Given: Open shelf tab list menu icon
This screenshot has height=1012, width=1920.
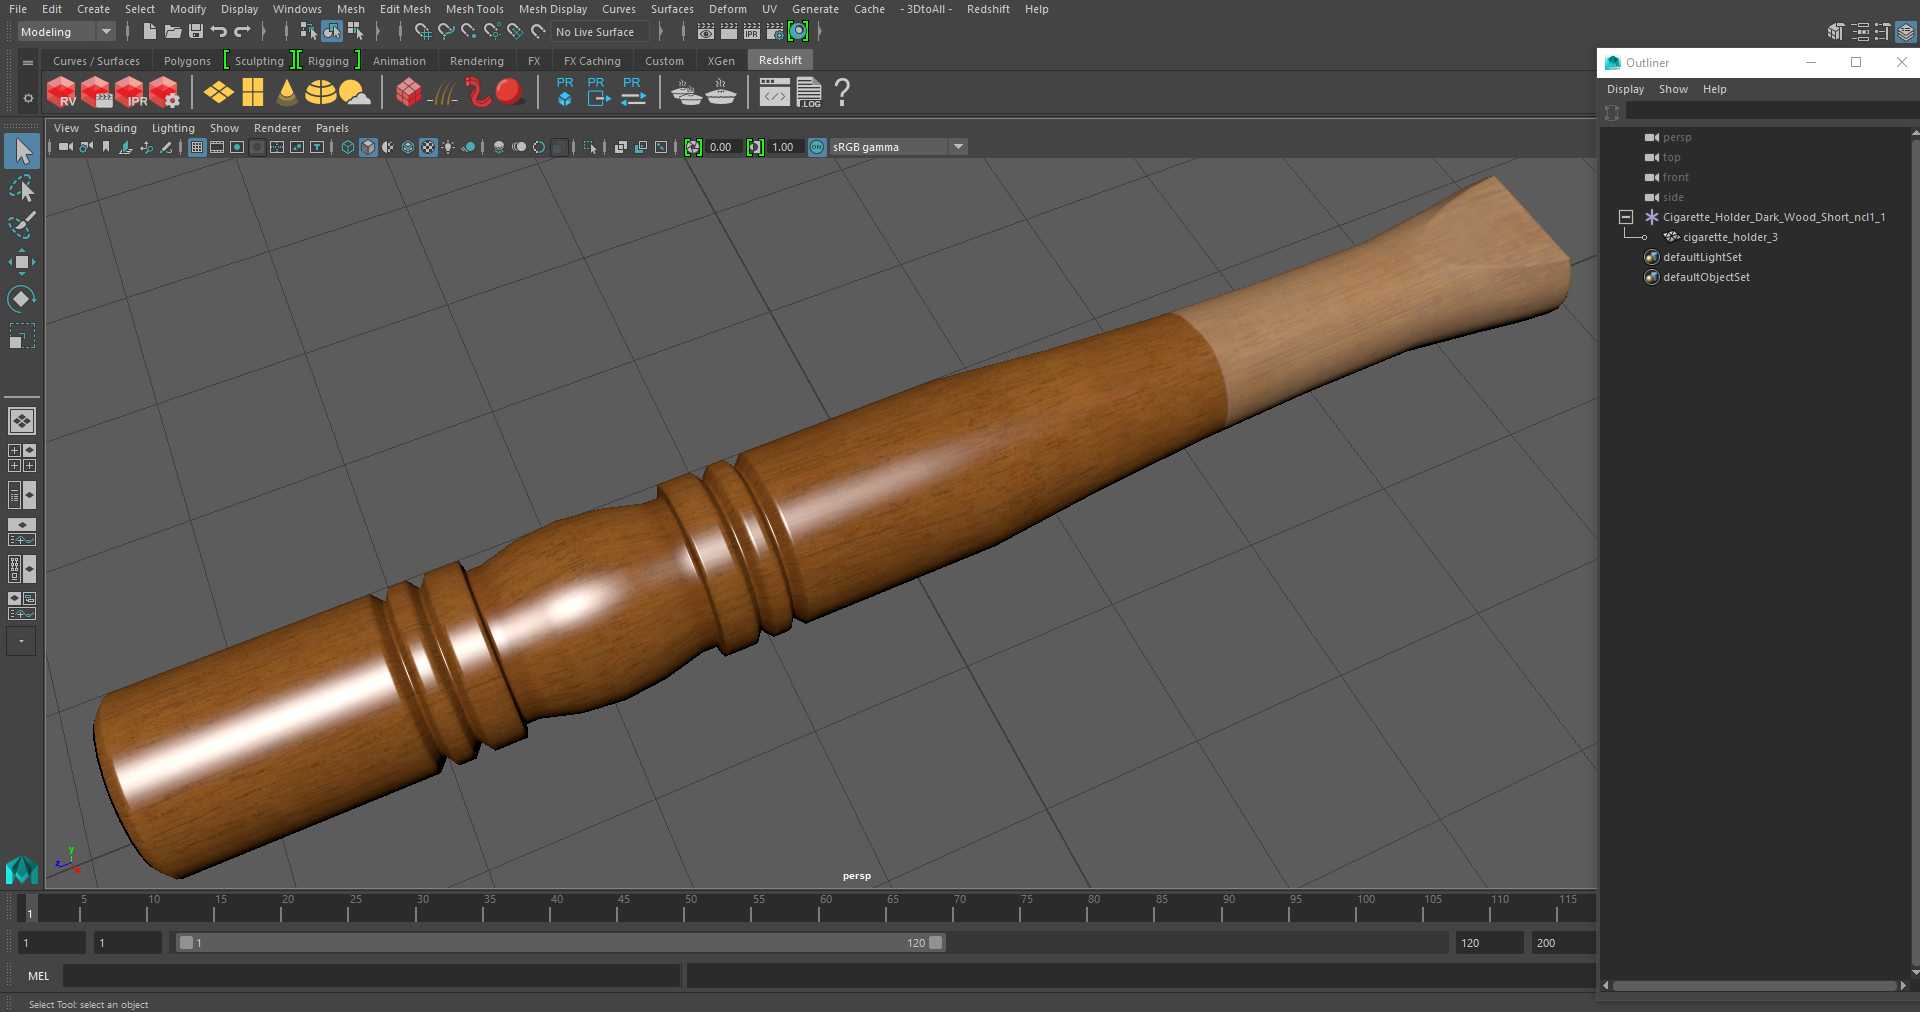Looking at the screenshot, I should (x=28, y=62).
